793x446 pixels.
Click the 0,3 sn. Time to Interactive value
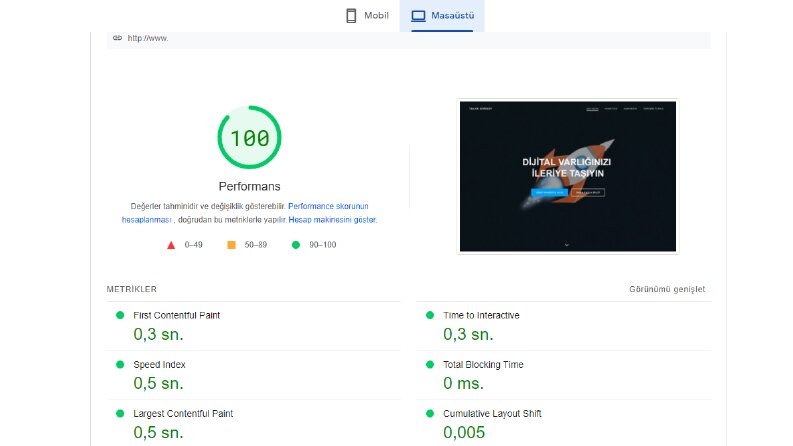468,334
